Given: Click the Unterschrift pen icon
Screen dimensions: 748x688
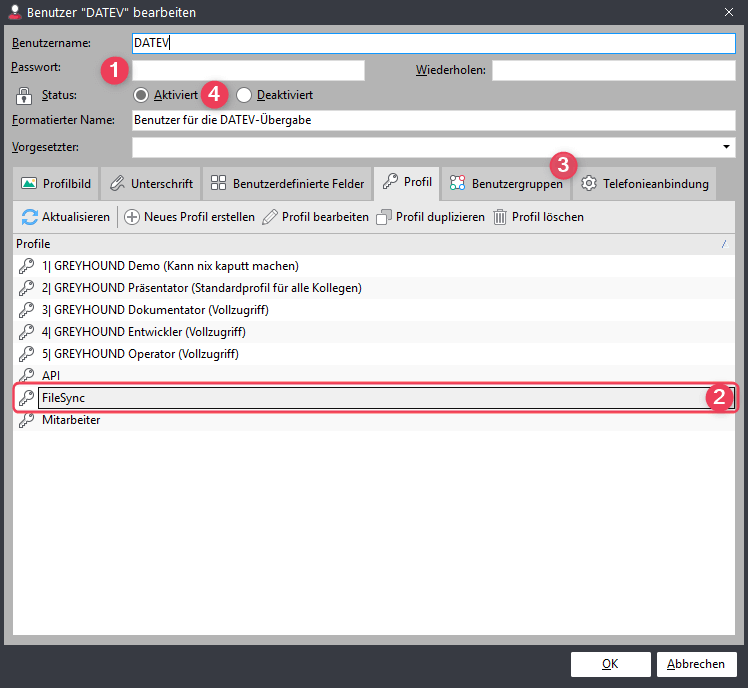Looking at the screenshot, I should click(x=117, y=183).
